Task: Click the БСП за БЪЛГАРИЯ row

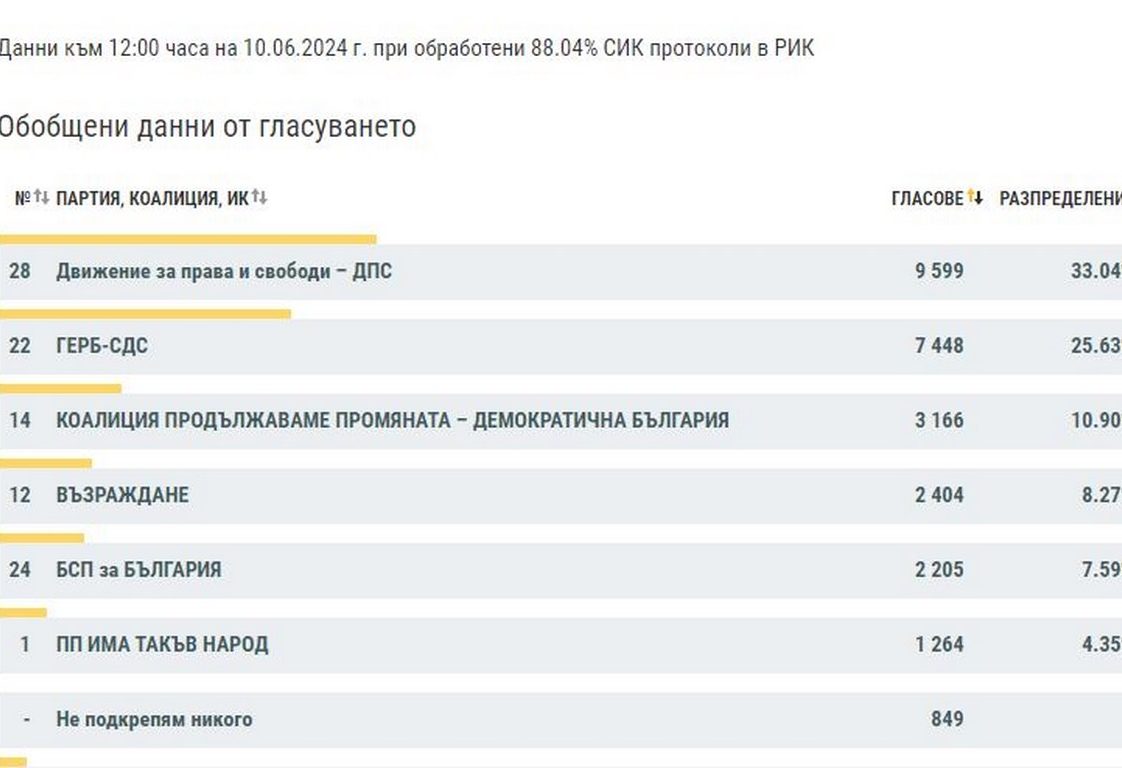Action: (x=139, y=570)
